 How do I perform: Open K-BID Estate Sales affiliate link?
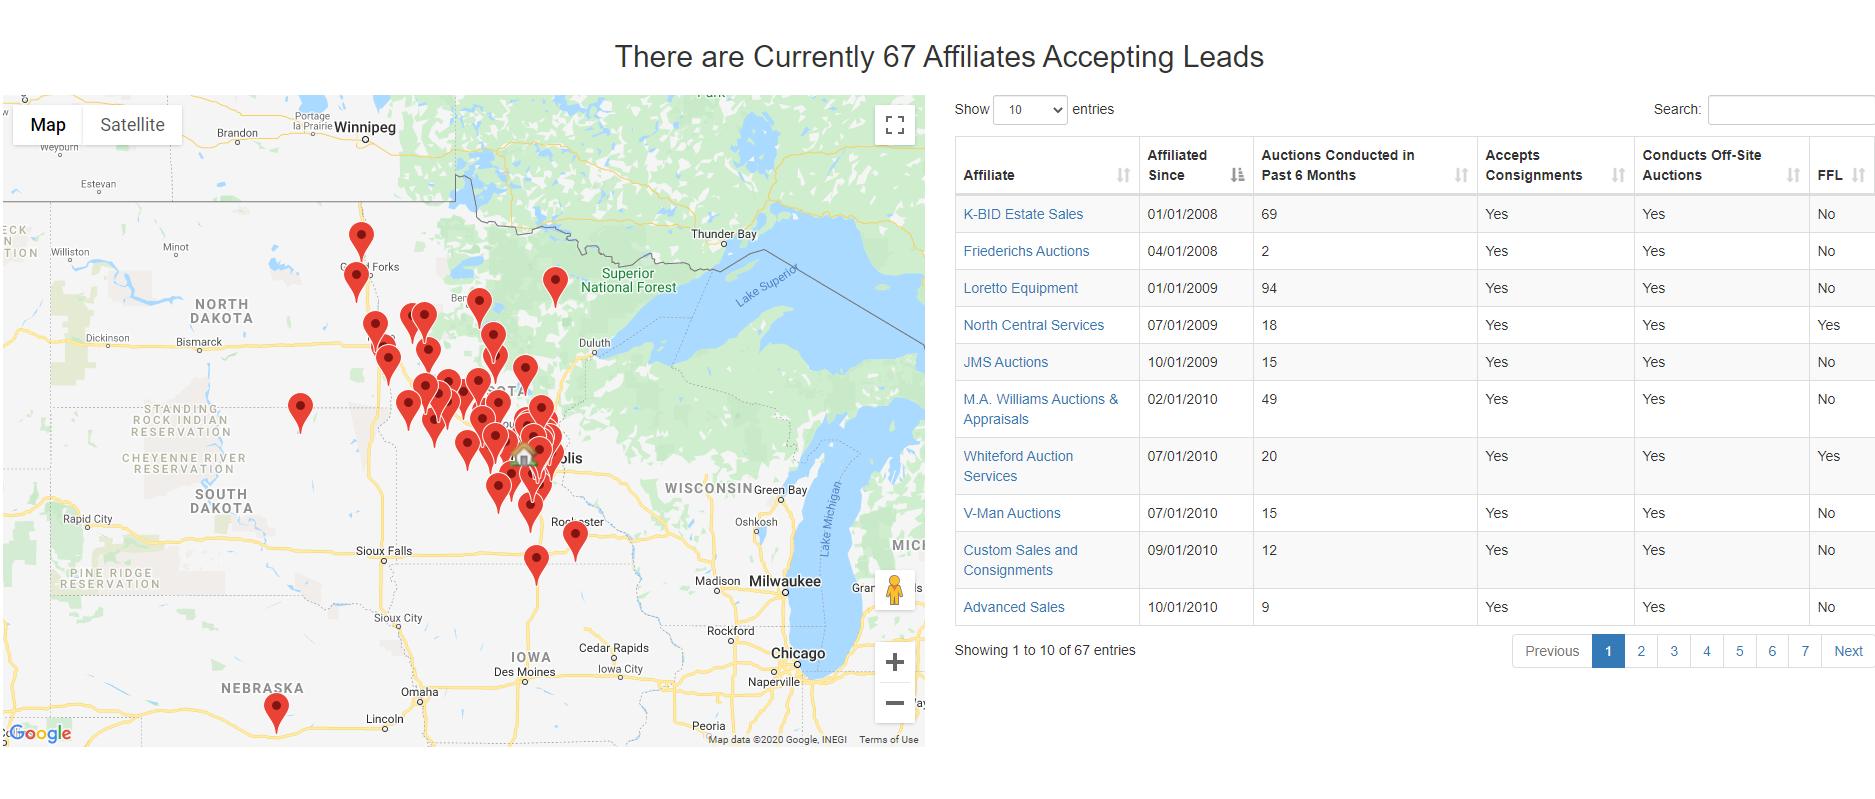[x=1023, y=214]
